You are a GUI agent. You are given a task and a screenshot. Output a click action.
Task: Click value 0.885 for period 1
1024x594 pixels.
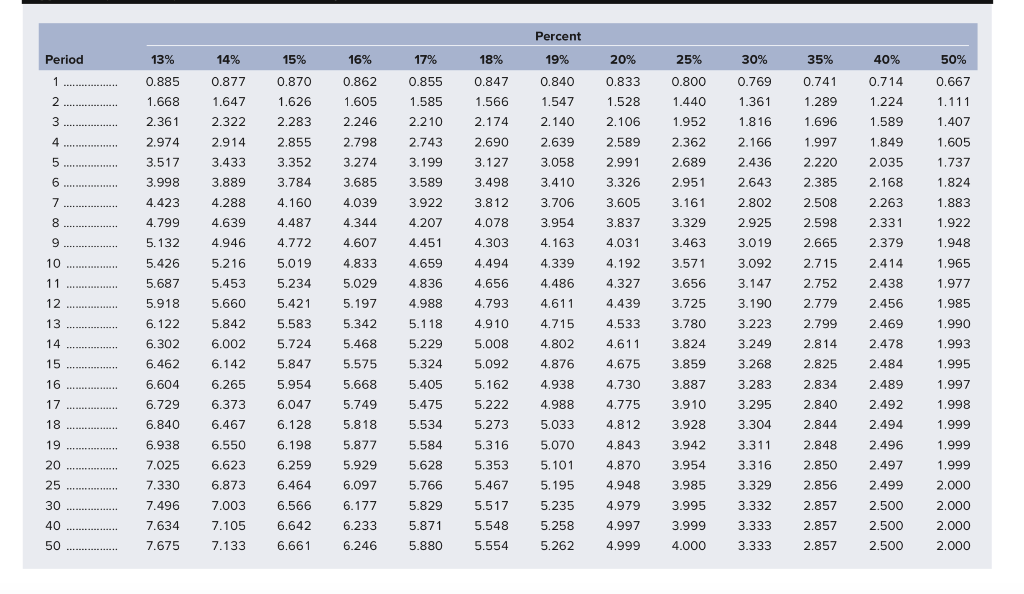(163, 81)
